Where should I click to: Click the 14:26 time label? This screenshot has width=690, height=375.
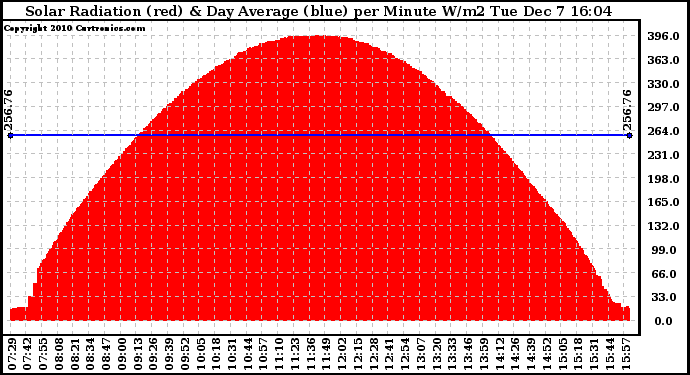pos(515,354)
